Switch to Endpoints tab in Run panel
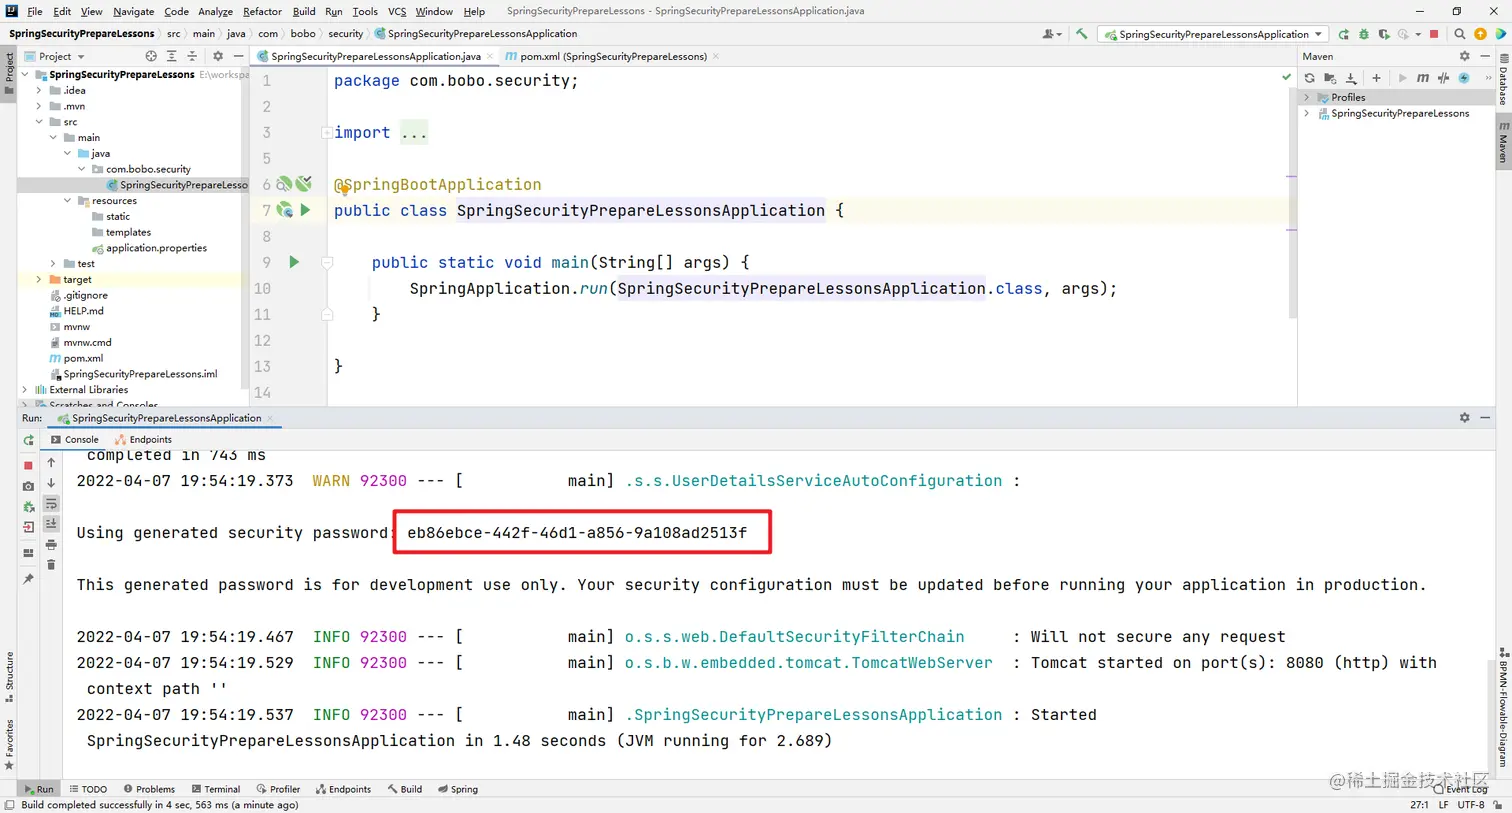Viewport: 1512px width, 813px height. click(144, 440)
